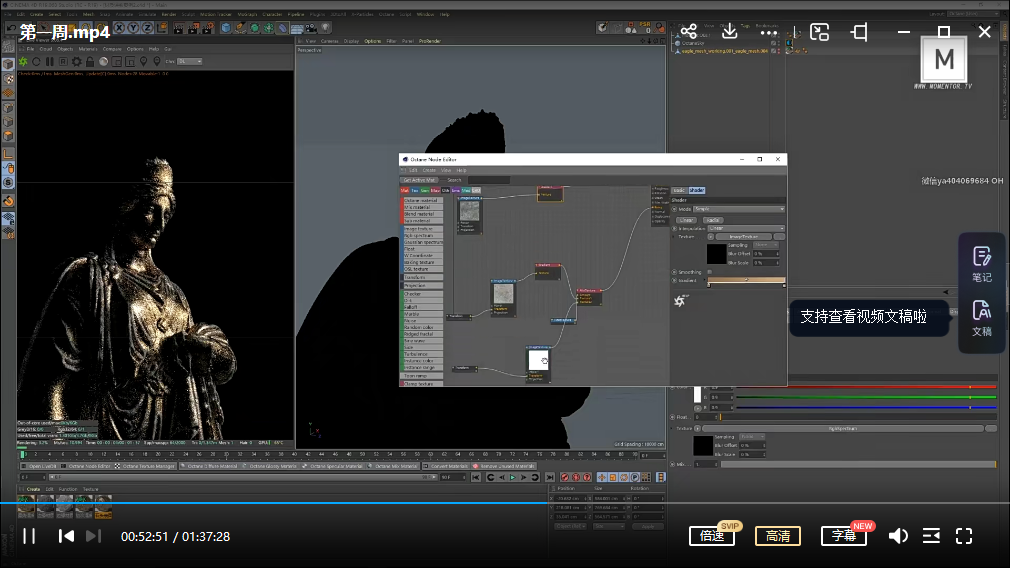The image size is (1010, 568).
Task: Click the Remove Unused Materials button
Action: coord(504,466)
